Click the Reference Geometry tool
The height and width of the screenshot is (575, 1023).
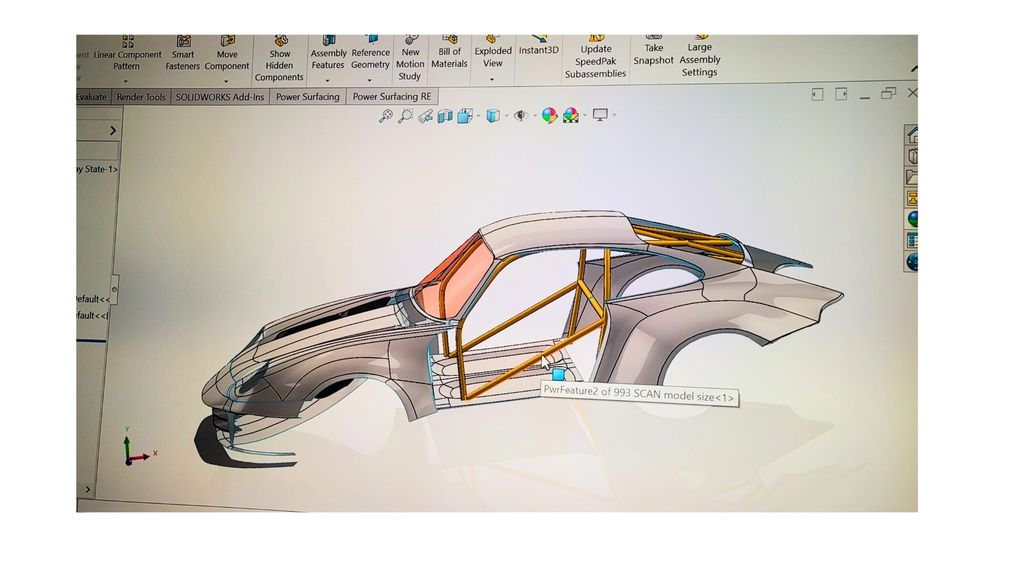[x=370, y=53]
